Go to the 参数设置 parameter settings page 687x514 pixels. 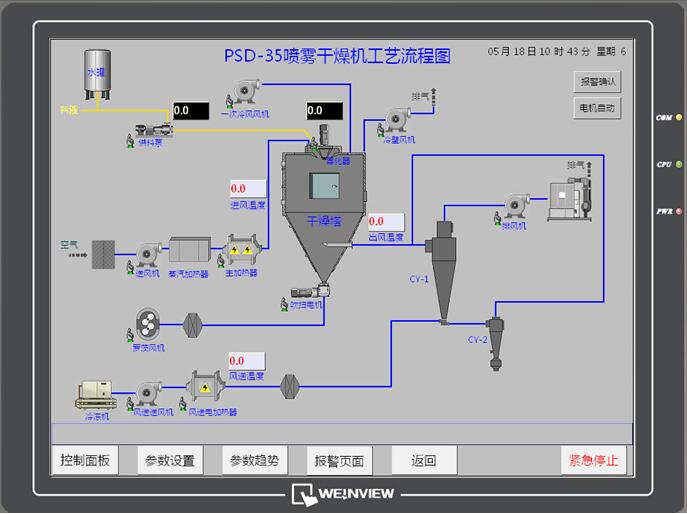pos(170,461)
